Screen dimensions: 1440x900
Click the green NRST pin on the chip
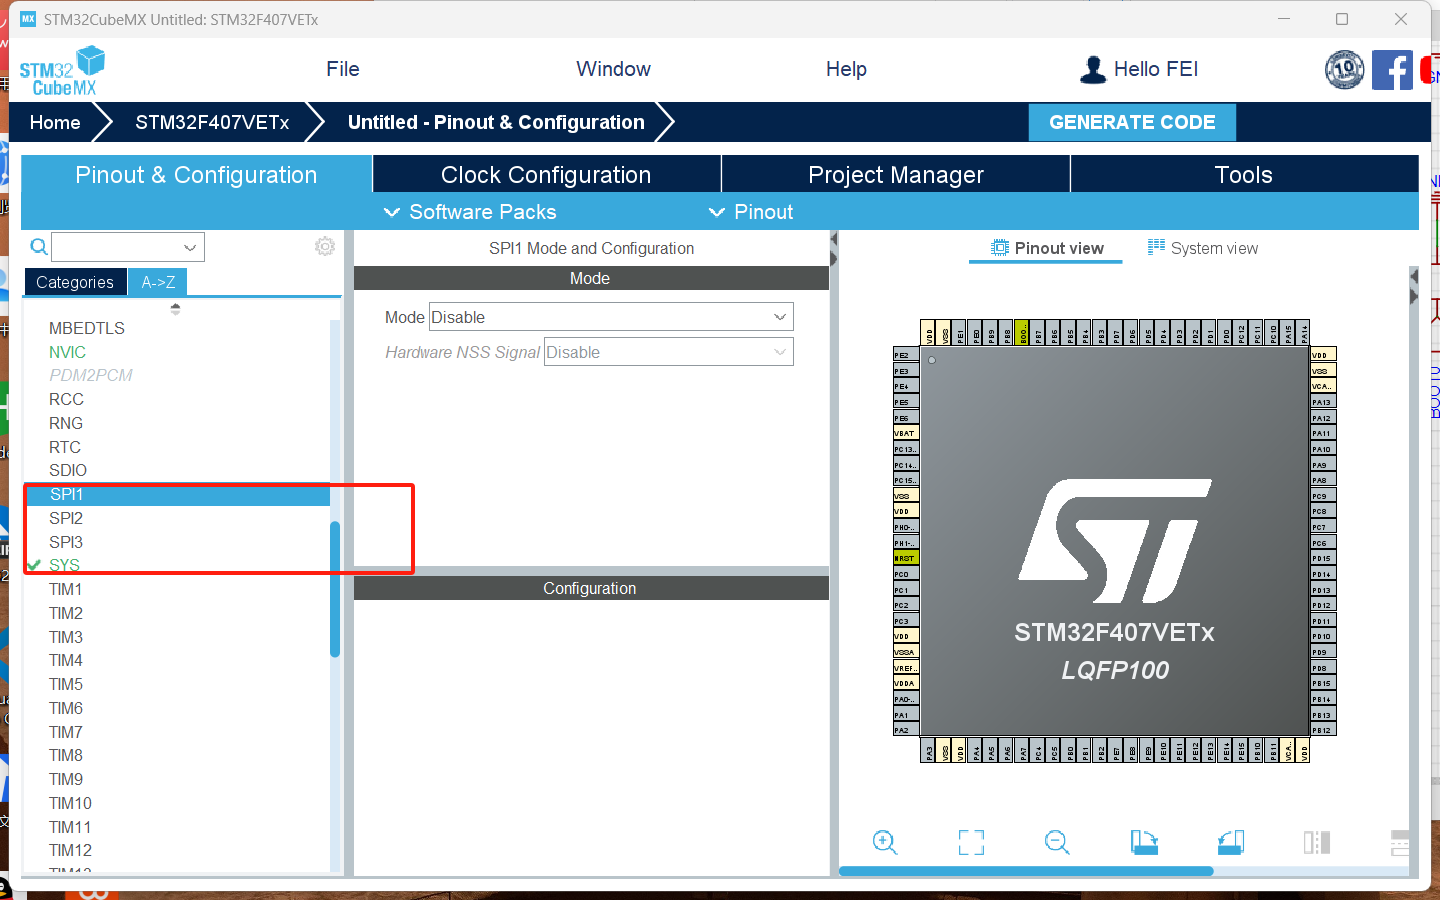[906, 558]
